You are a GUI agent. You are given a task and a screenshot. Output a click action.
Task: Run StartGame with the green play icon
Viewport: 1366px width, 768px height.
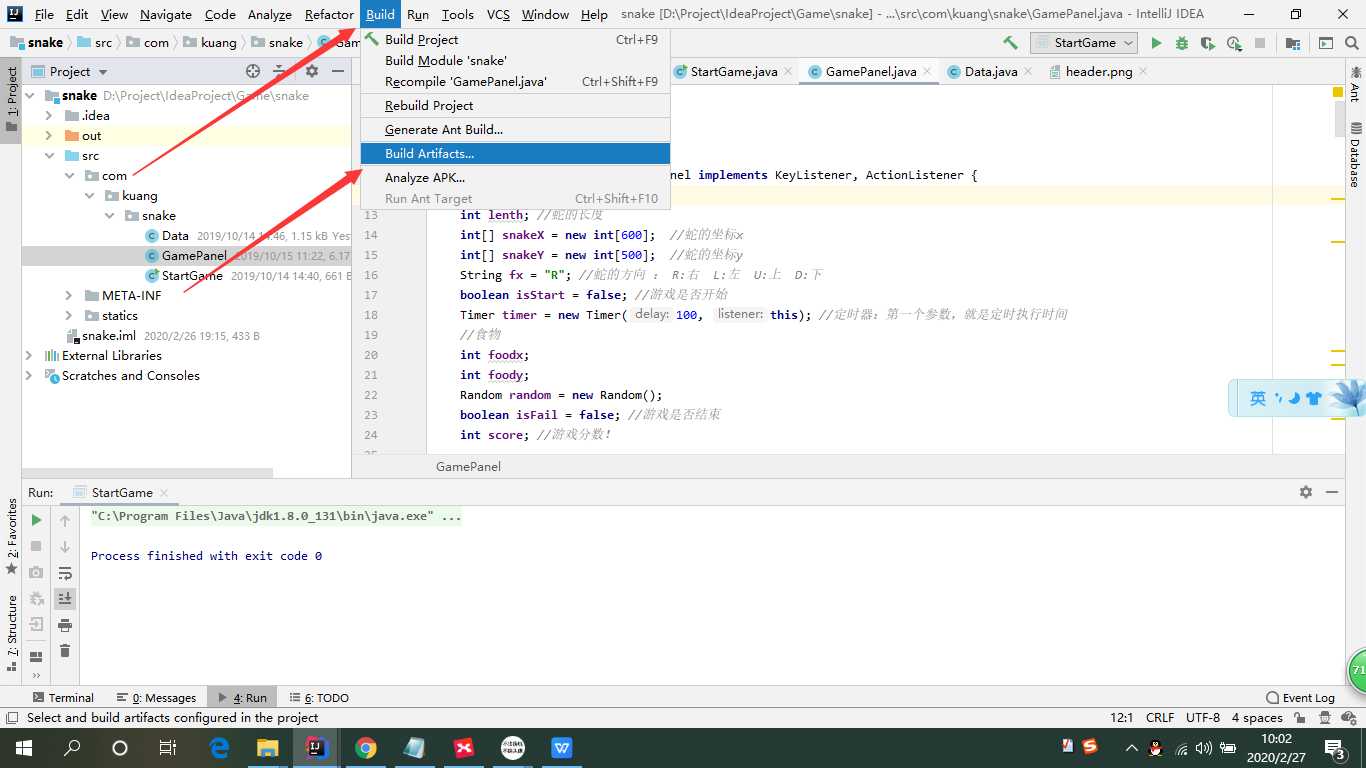click(1156, 43)
